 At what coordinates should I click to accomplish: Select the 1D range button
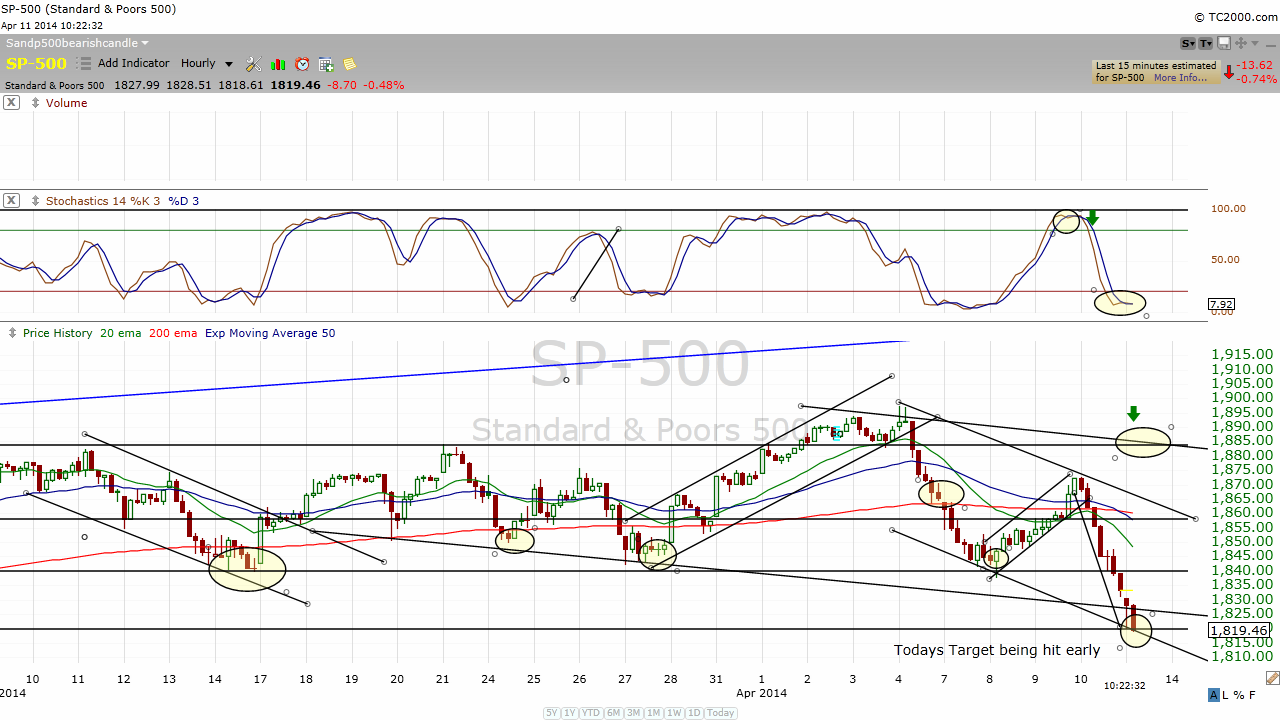click(x=693, y=713)
